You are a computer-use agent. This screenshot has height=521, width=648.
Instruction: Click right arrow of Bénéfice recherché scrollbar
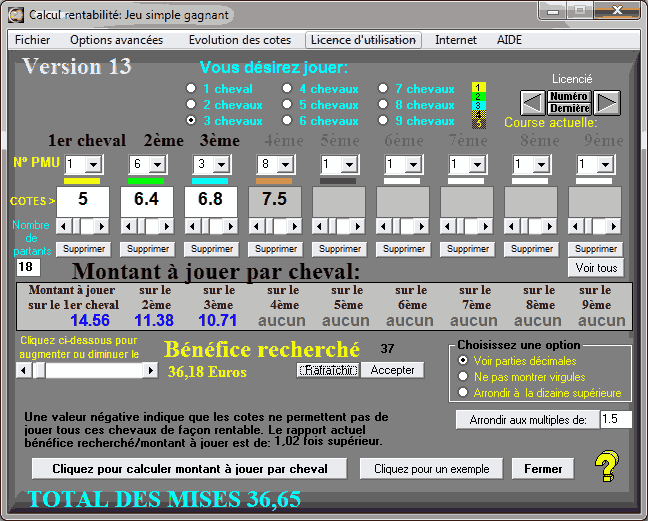point(150,371)
